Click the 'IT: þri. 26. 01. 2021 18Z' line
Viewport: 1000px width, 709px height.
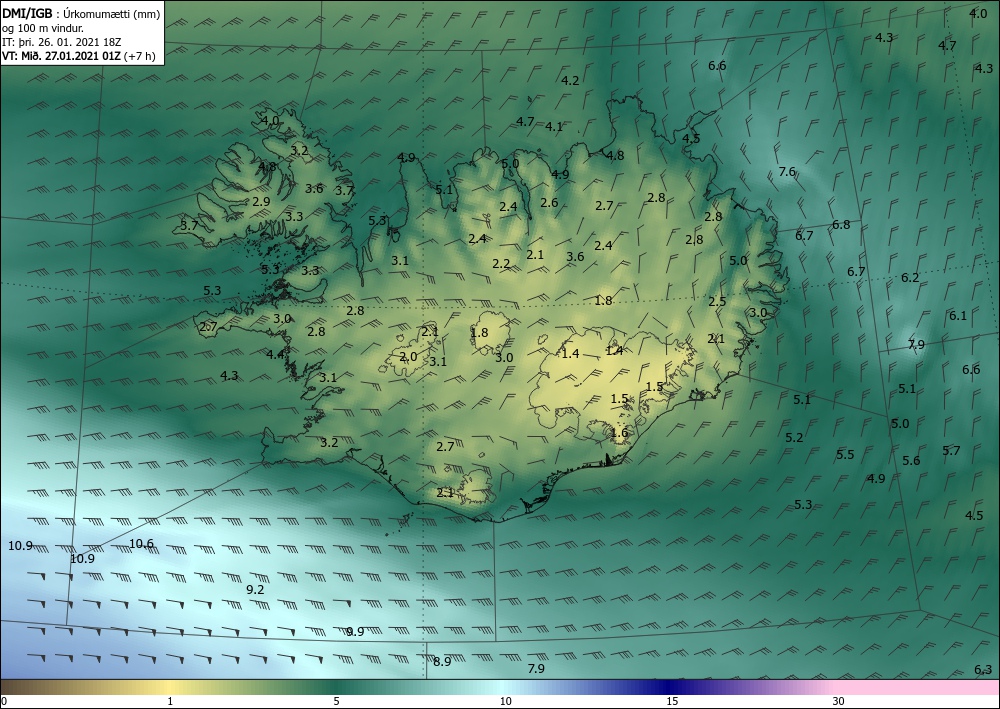(62, 41)
